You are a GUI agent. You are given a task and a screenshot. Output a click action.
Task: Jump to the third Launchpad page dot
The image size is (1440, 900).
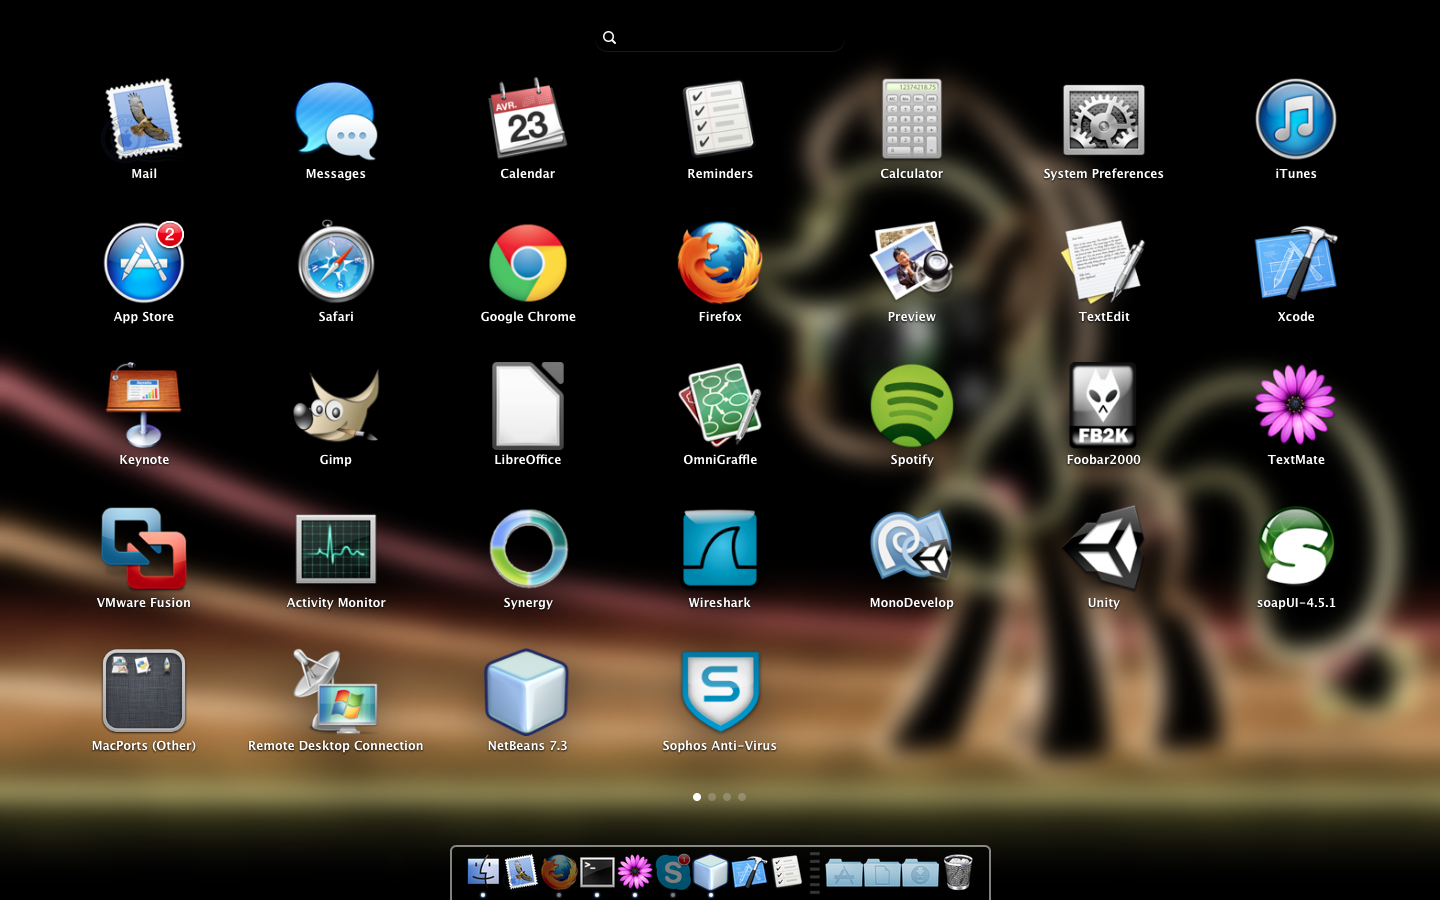click(x=727, y=797)
